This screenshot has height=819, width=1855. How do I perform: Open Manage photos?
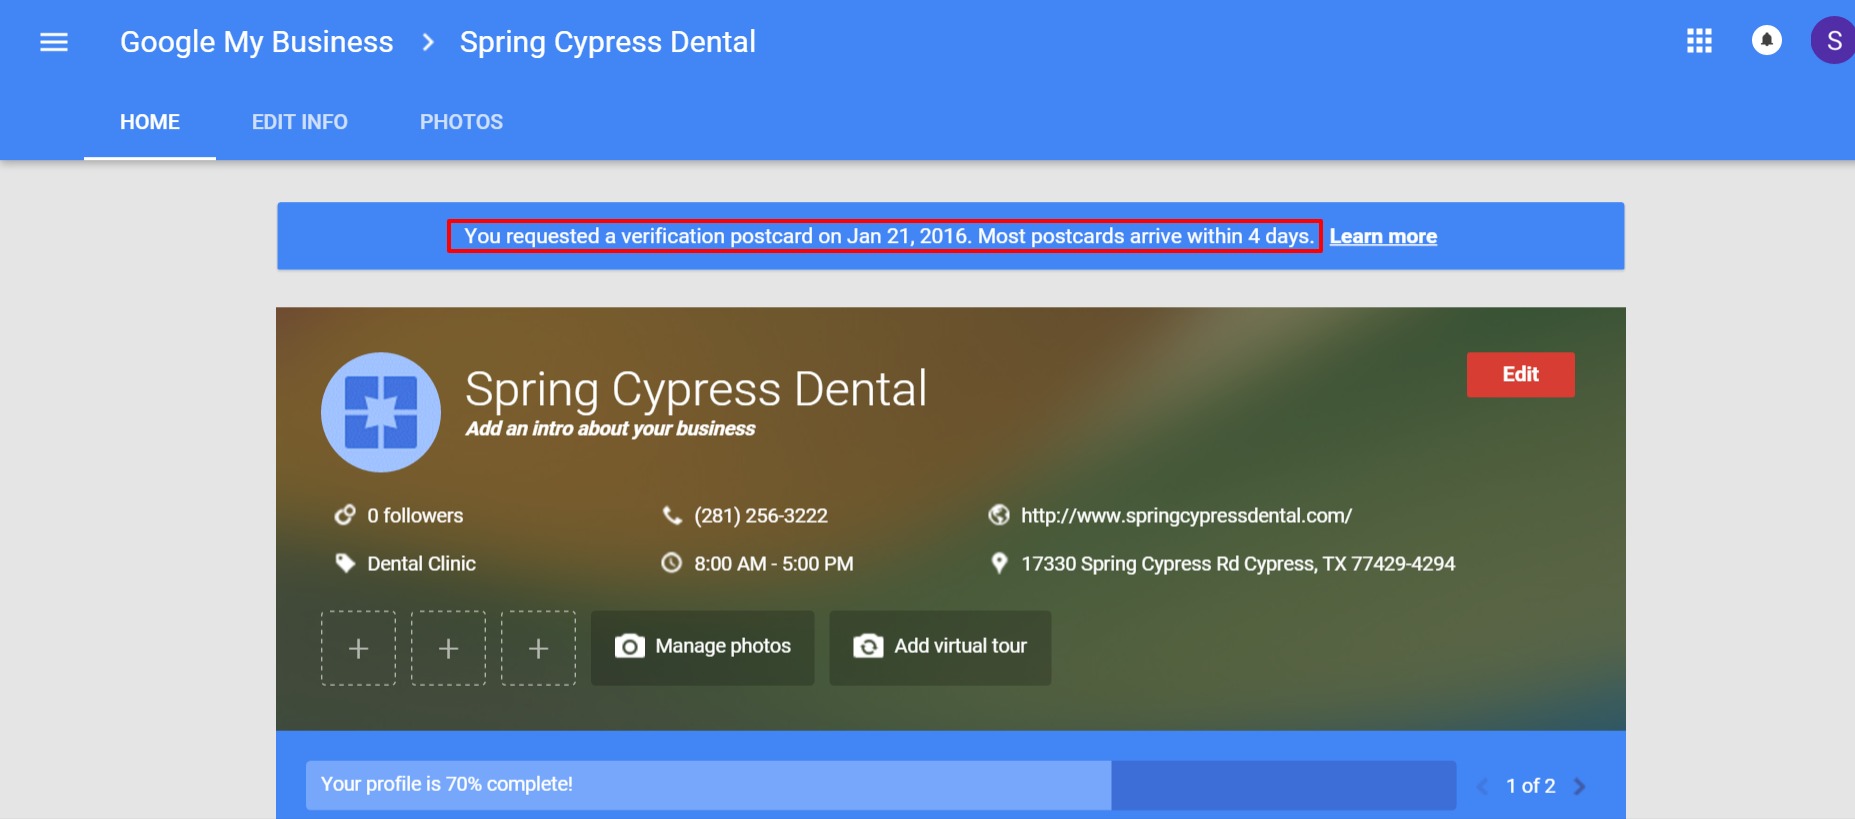(x=702, y=647)
